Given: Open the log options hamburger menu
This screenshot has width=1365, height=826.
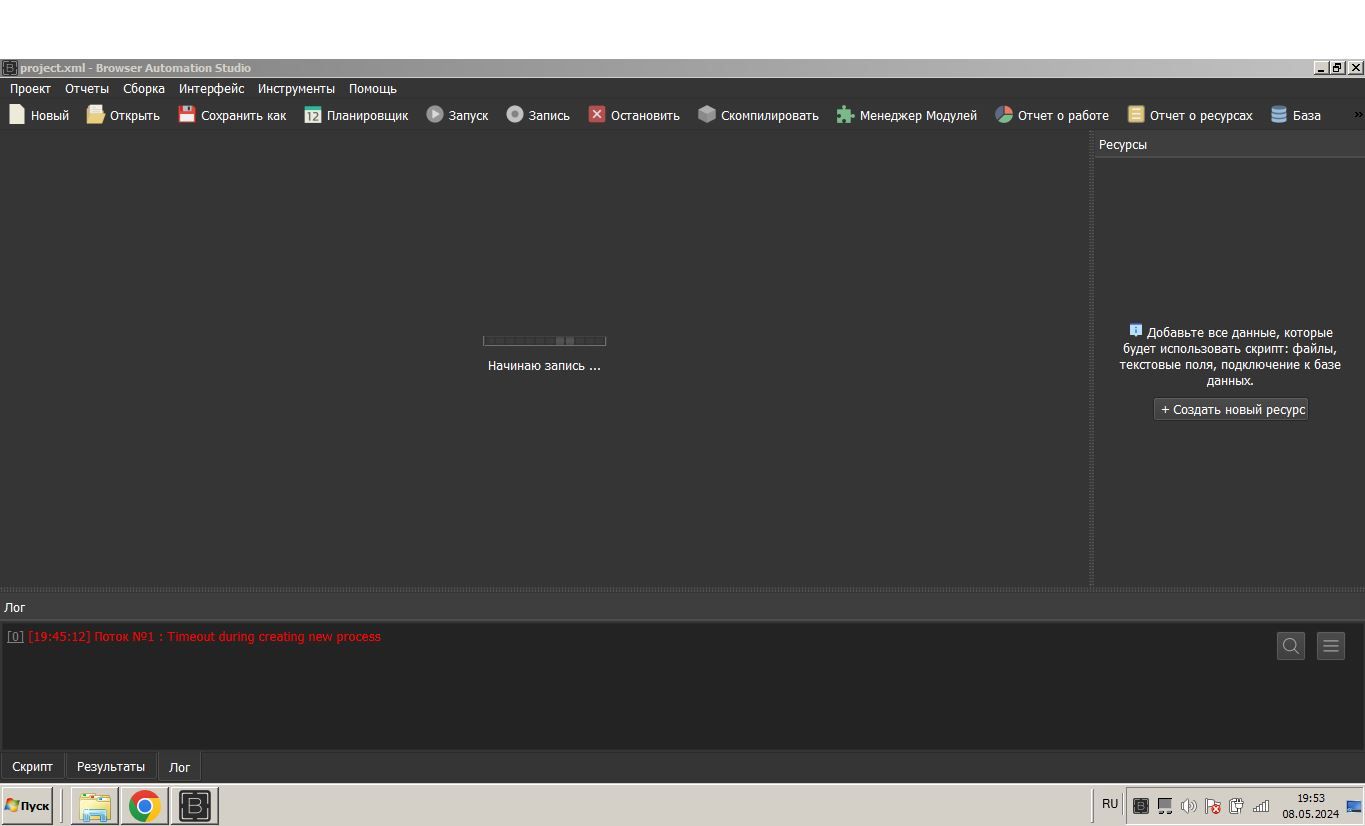Looking at the screenshot, I should 1331,646.
